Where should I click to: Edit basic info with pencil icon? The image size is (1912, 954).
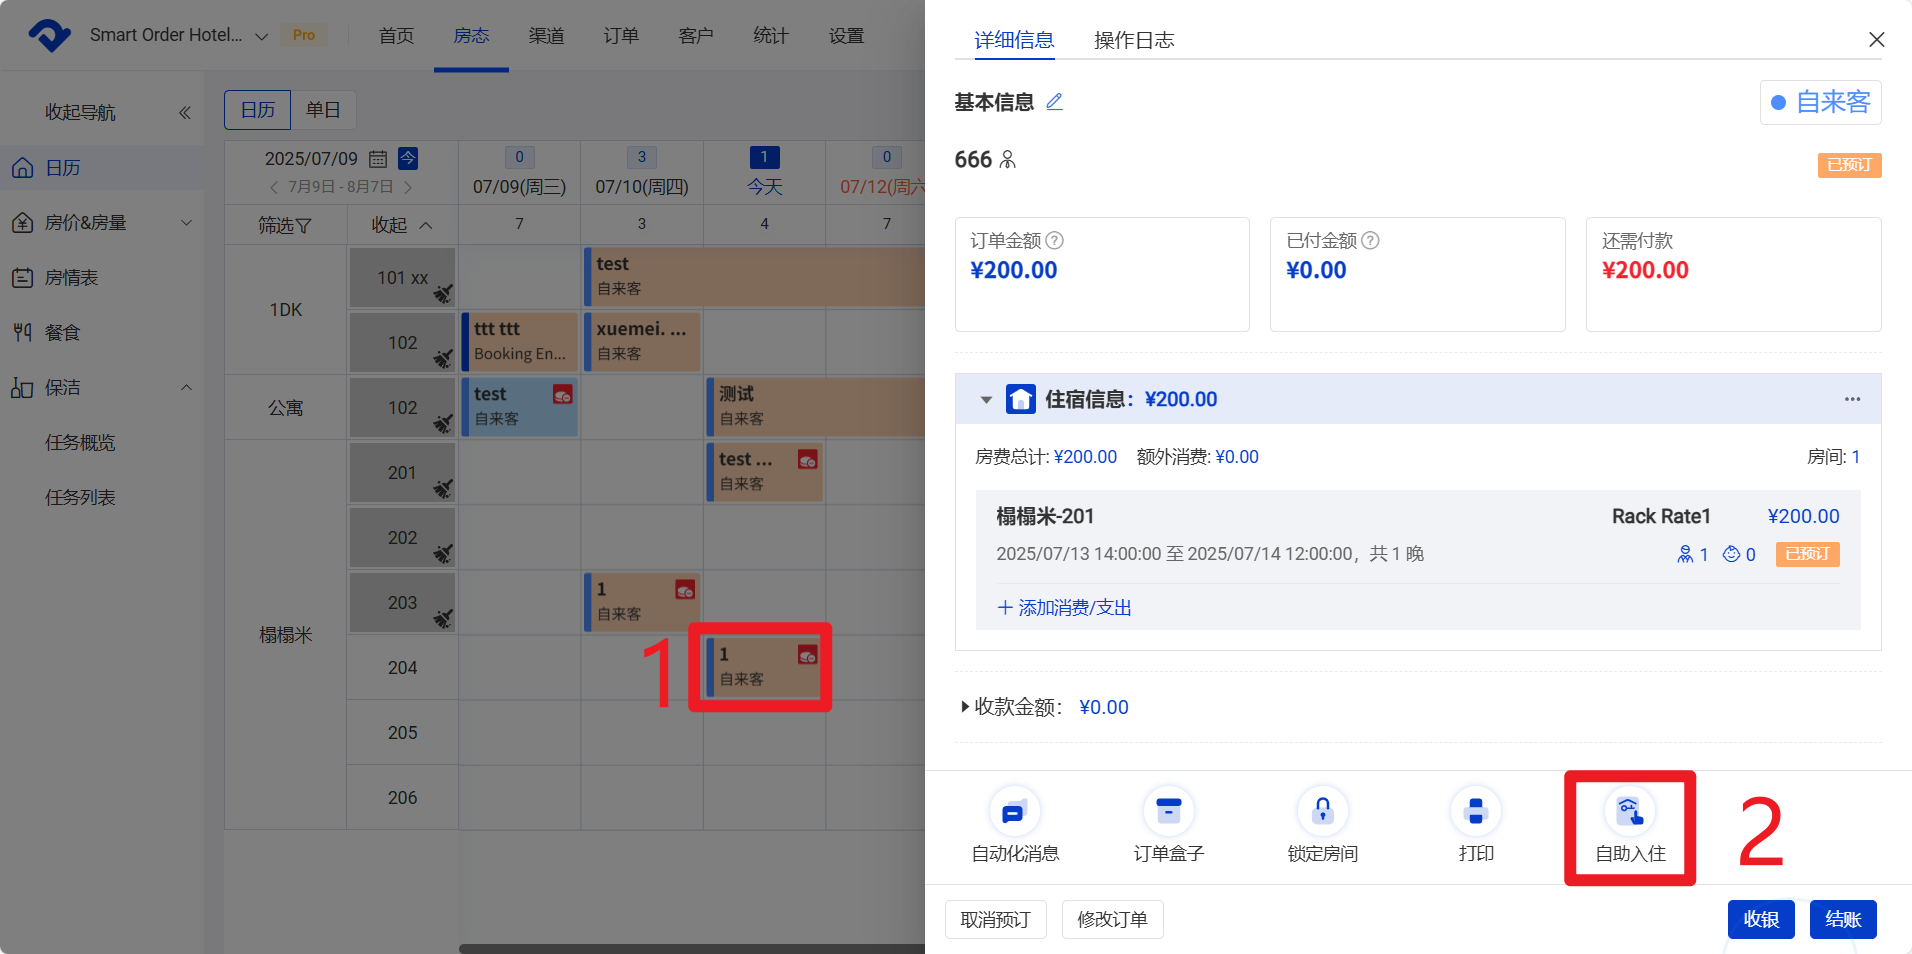point(1054,102)
